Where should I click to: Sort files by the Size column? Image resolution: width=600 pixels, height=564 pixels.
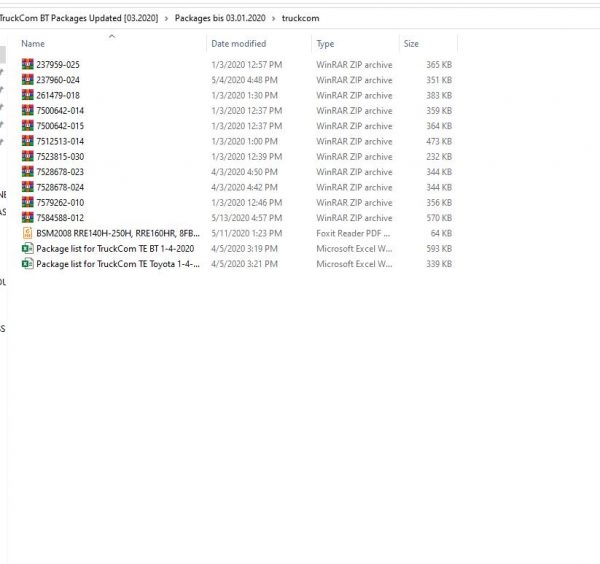click(411, 44)
